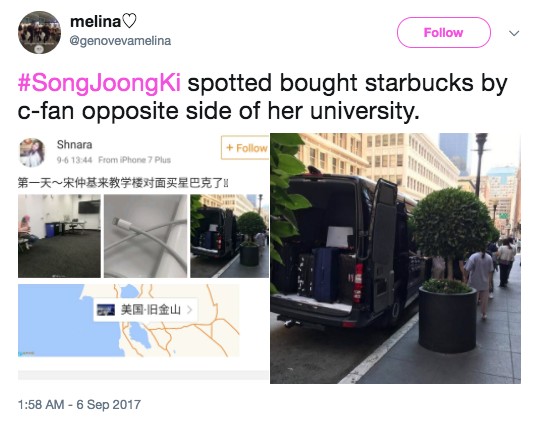Click the location thumbnail icon on map
The image size is (538, 423).
[x=106, y=310]
